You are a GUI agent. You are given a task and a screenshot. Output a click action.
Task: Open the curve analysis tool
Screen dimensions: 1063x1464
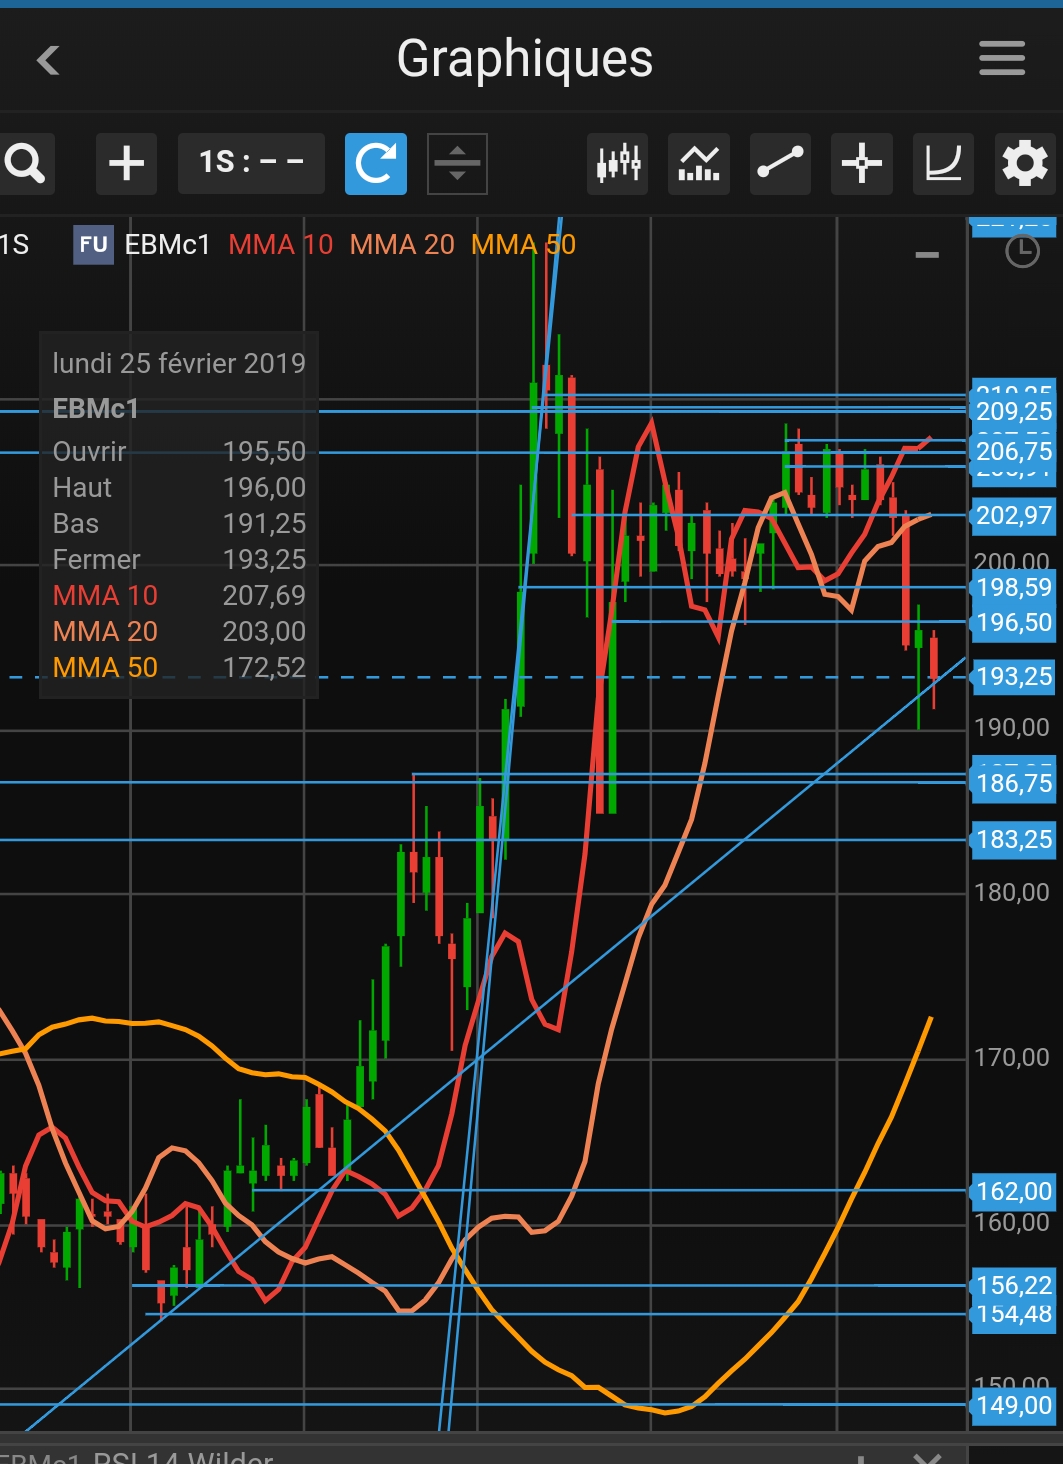943,163
